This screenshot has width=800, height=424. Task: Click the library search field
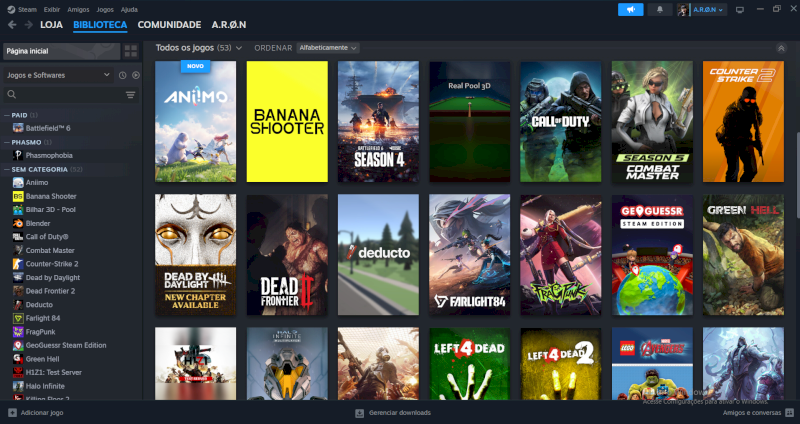pyautogui.click(x=71, y=94)
